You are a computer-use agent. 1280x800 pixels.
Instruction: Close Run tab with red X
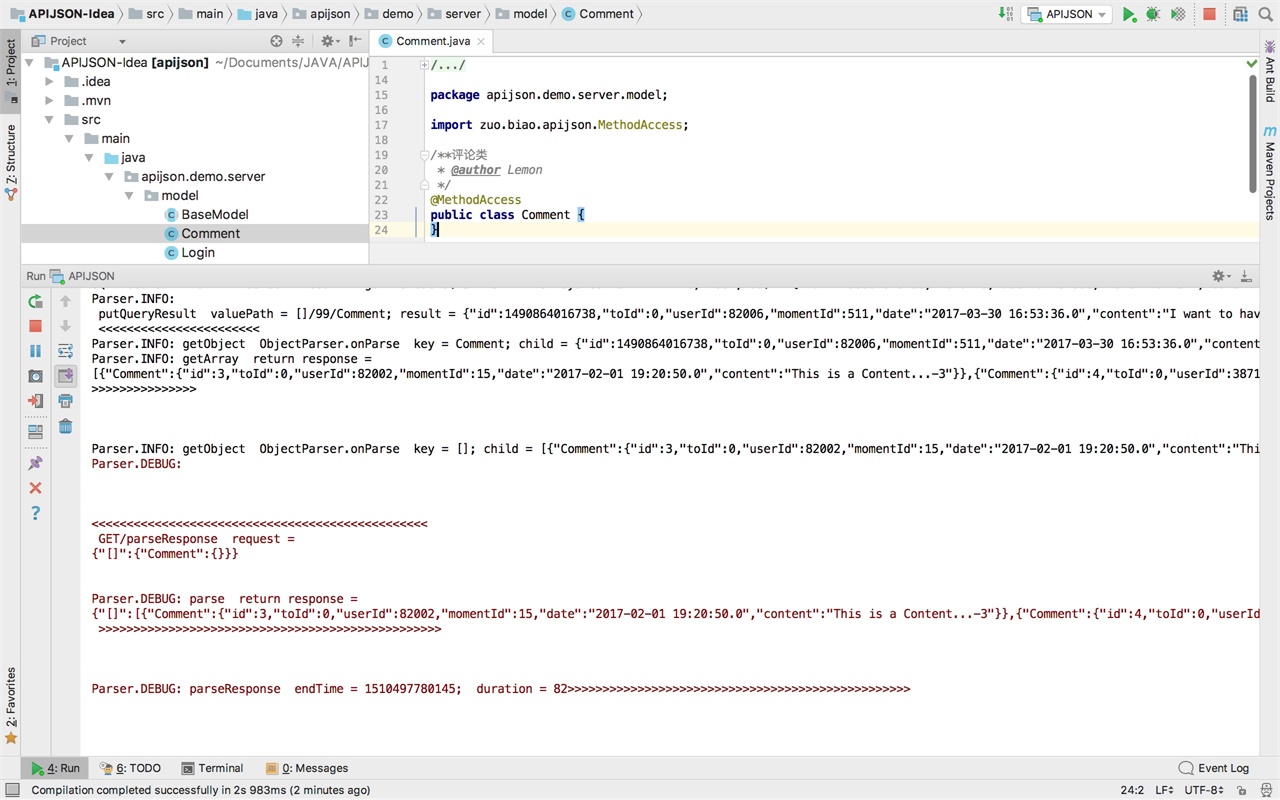tap(35, 488)
